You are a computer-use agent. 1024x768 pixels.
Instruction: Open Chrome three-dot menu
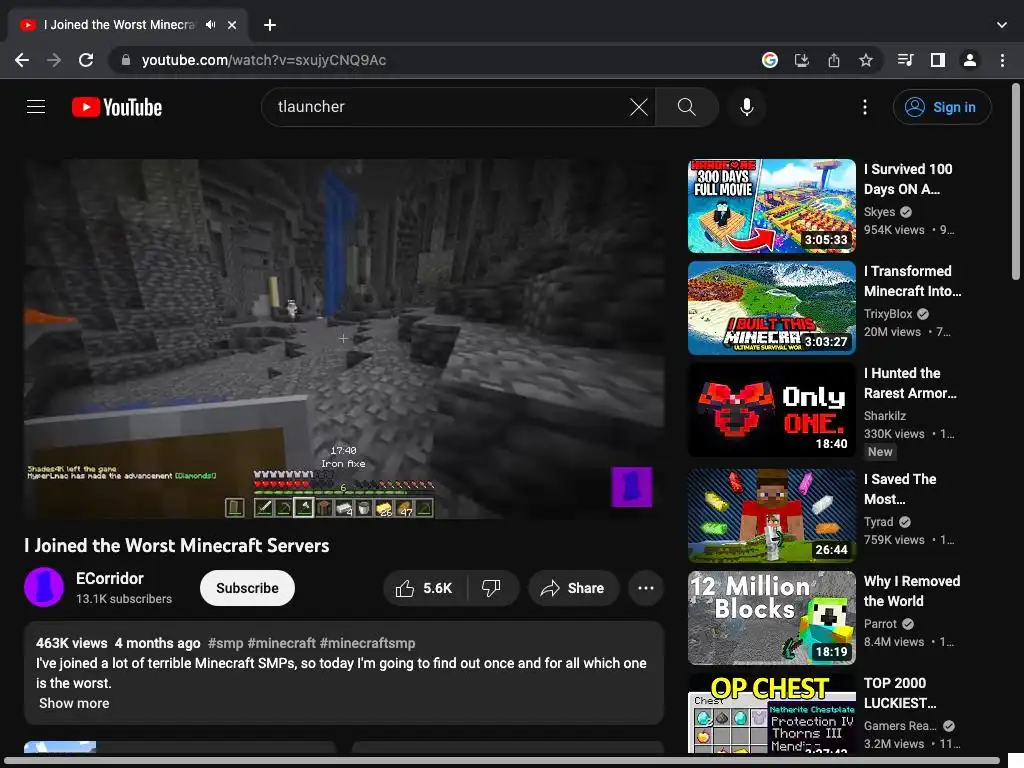pyautogui.click(x=1002, y=60)
